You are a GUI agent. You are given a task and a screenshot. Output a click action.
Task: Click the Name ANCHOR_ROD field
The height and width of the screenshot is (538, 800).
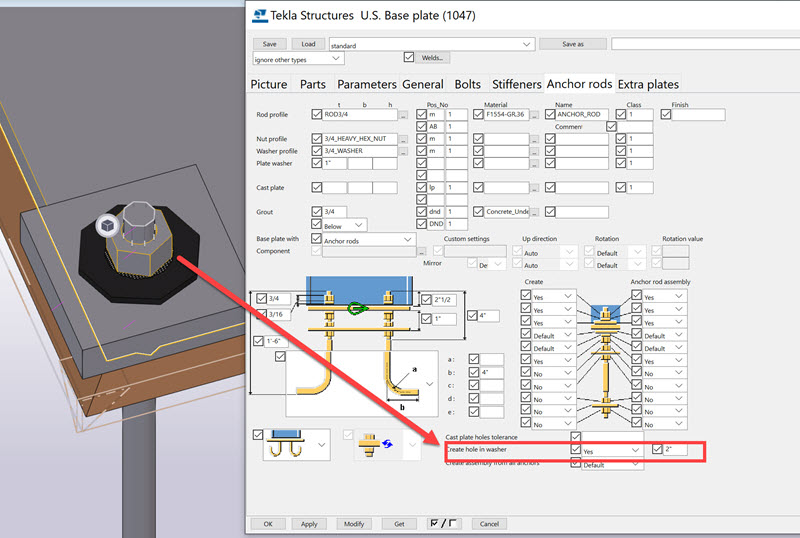[582, 114]
